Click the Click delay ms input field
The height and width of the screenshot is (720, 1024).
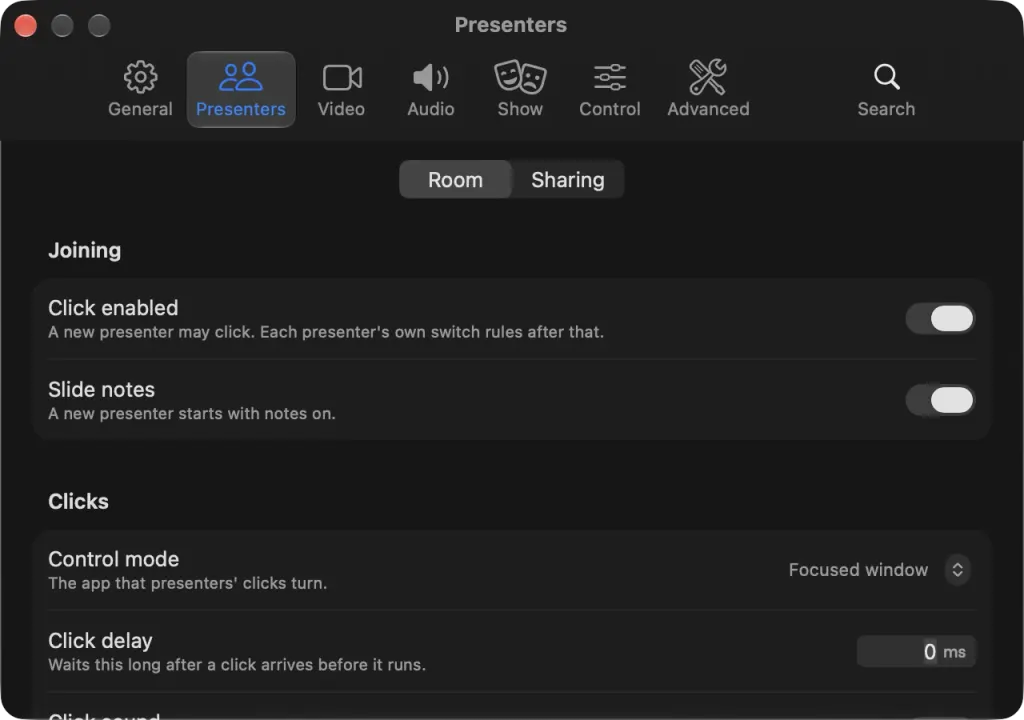(x=916, y=651)
